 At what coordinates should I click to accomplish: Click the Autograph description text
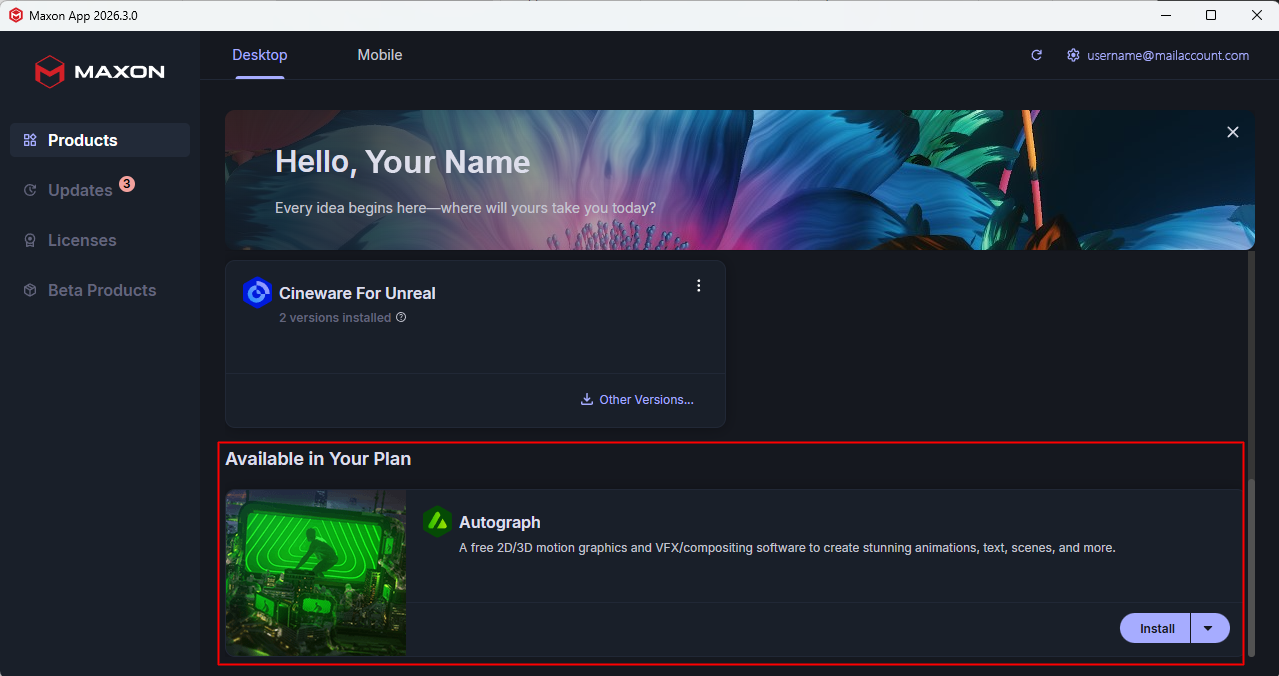pos(787,548)
